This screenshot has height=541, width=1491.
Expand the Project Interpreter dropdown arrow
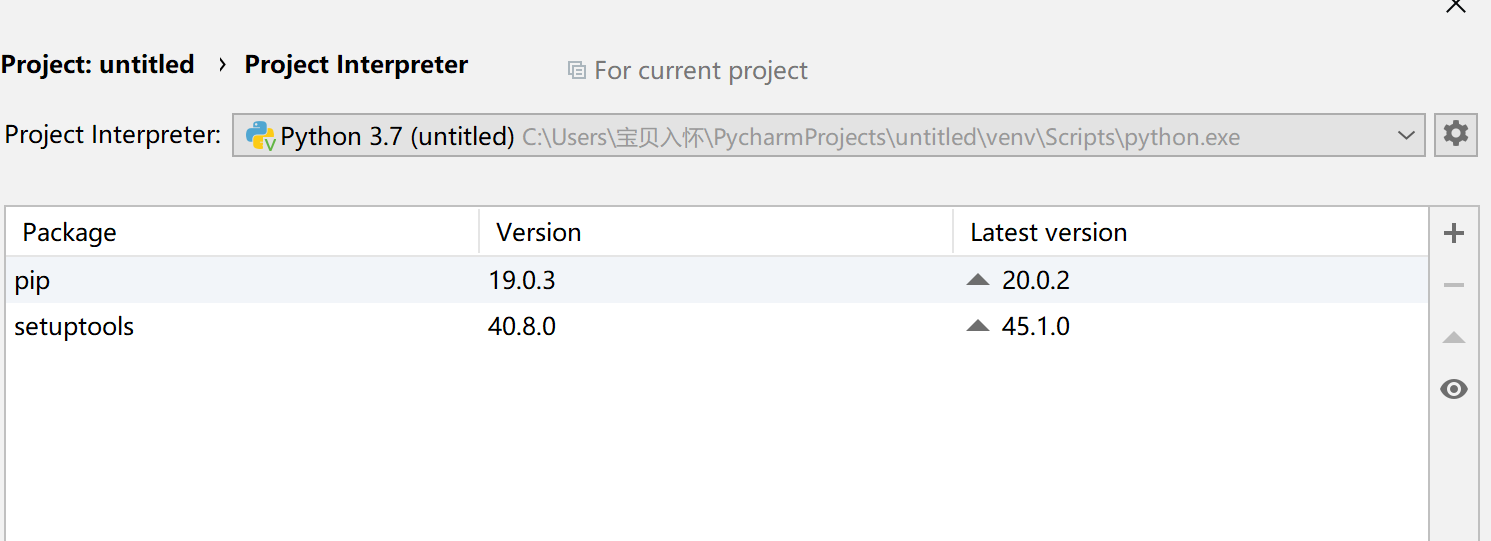(x=1406, y=136)
